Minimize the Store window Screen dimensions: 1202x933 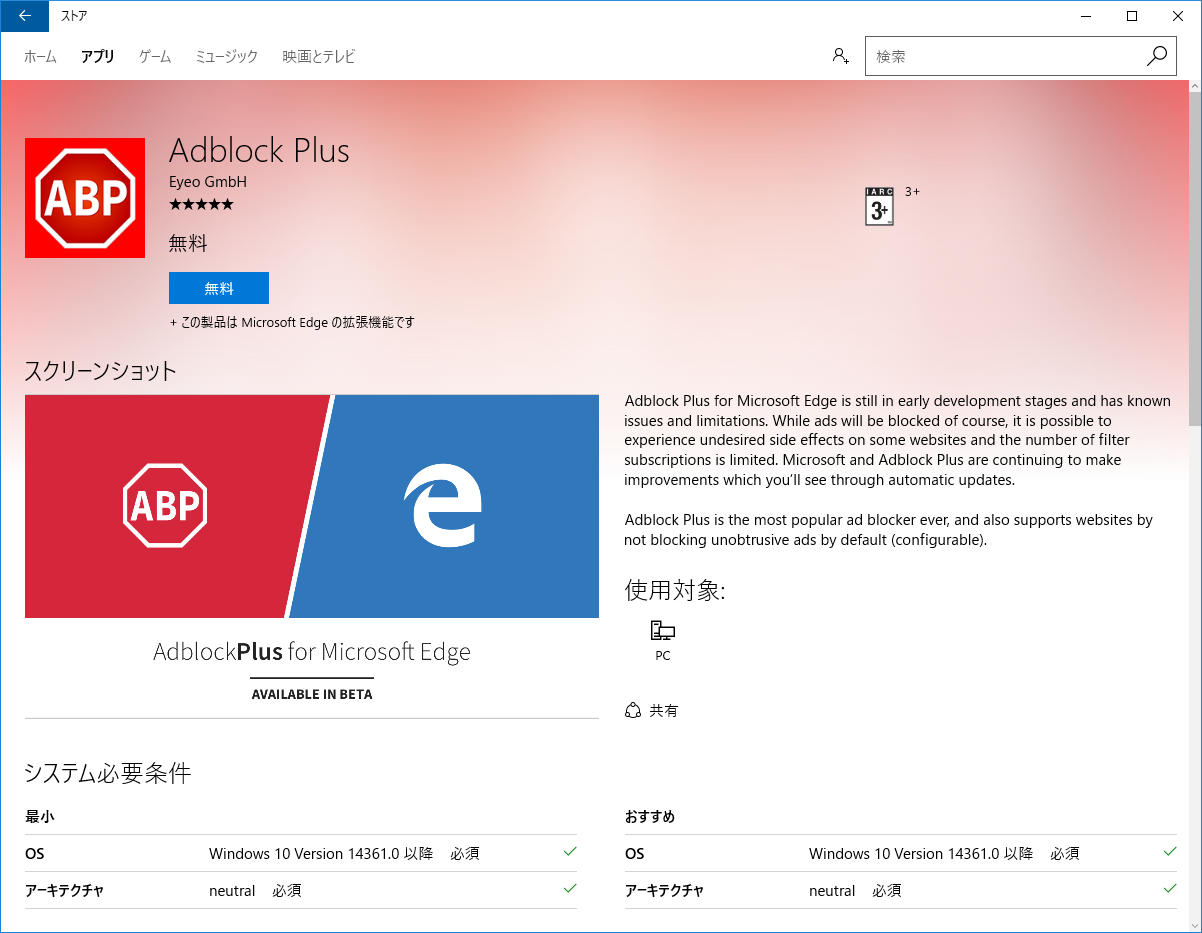1087,16
